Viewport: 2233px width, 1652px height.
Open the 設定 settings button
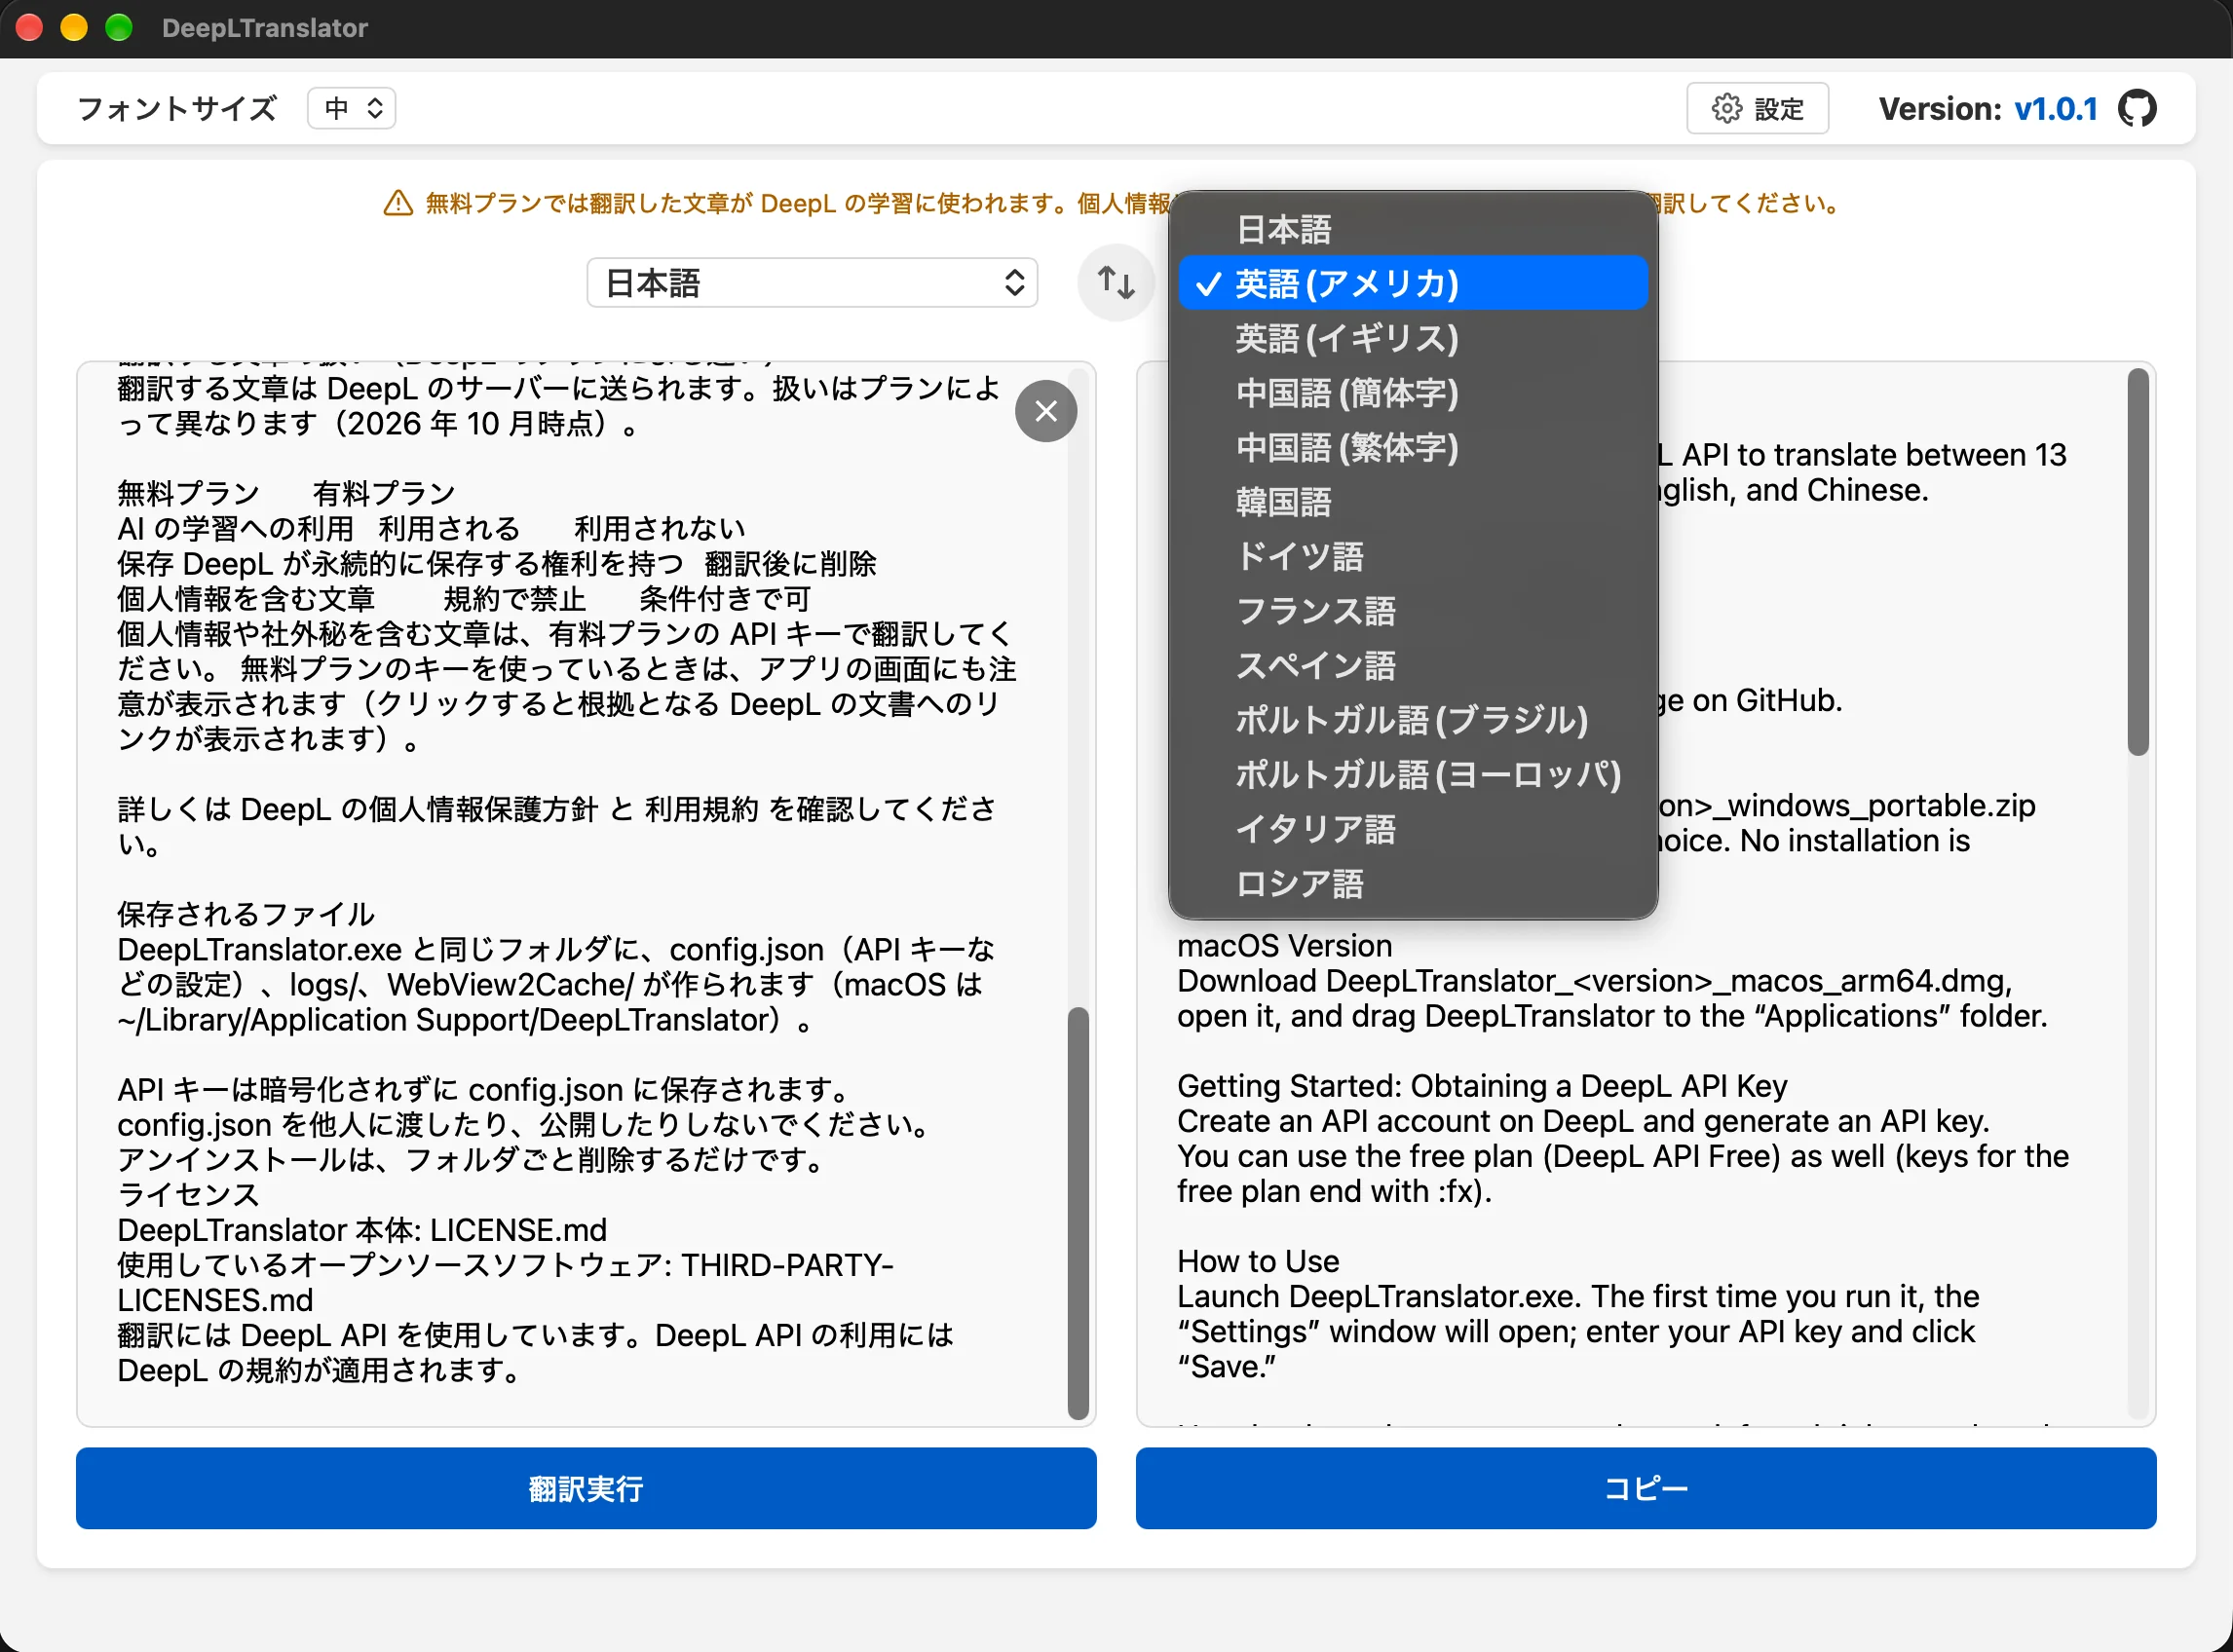coord(1757,108)
